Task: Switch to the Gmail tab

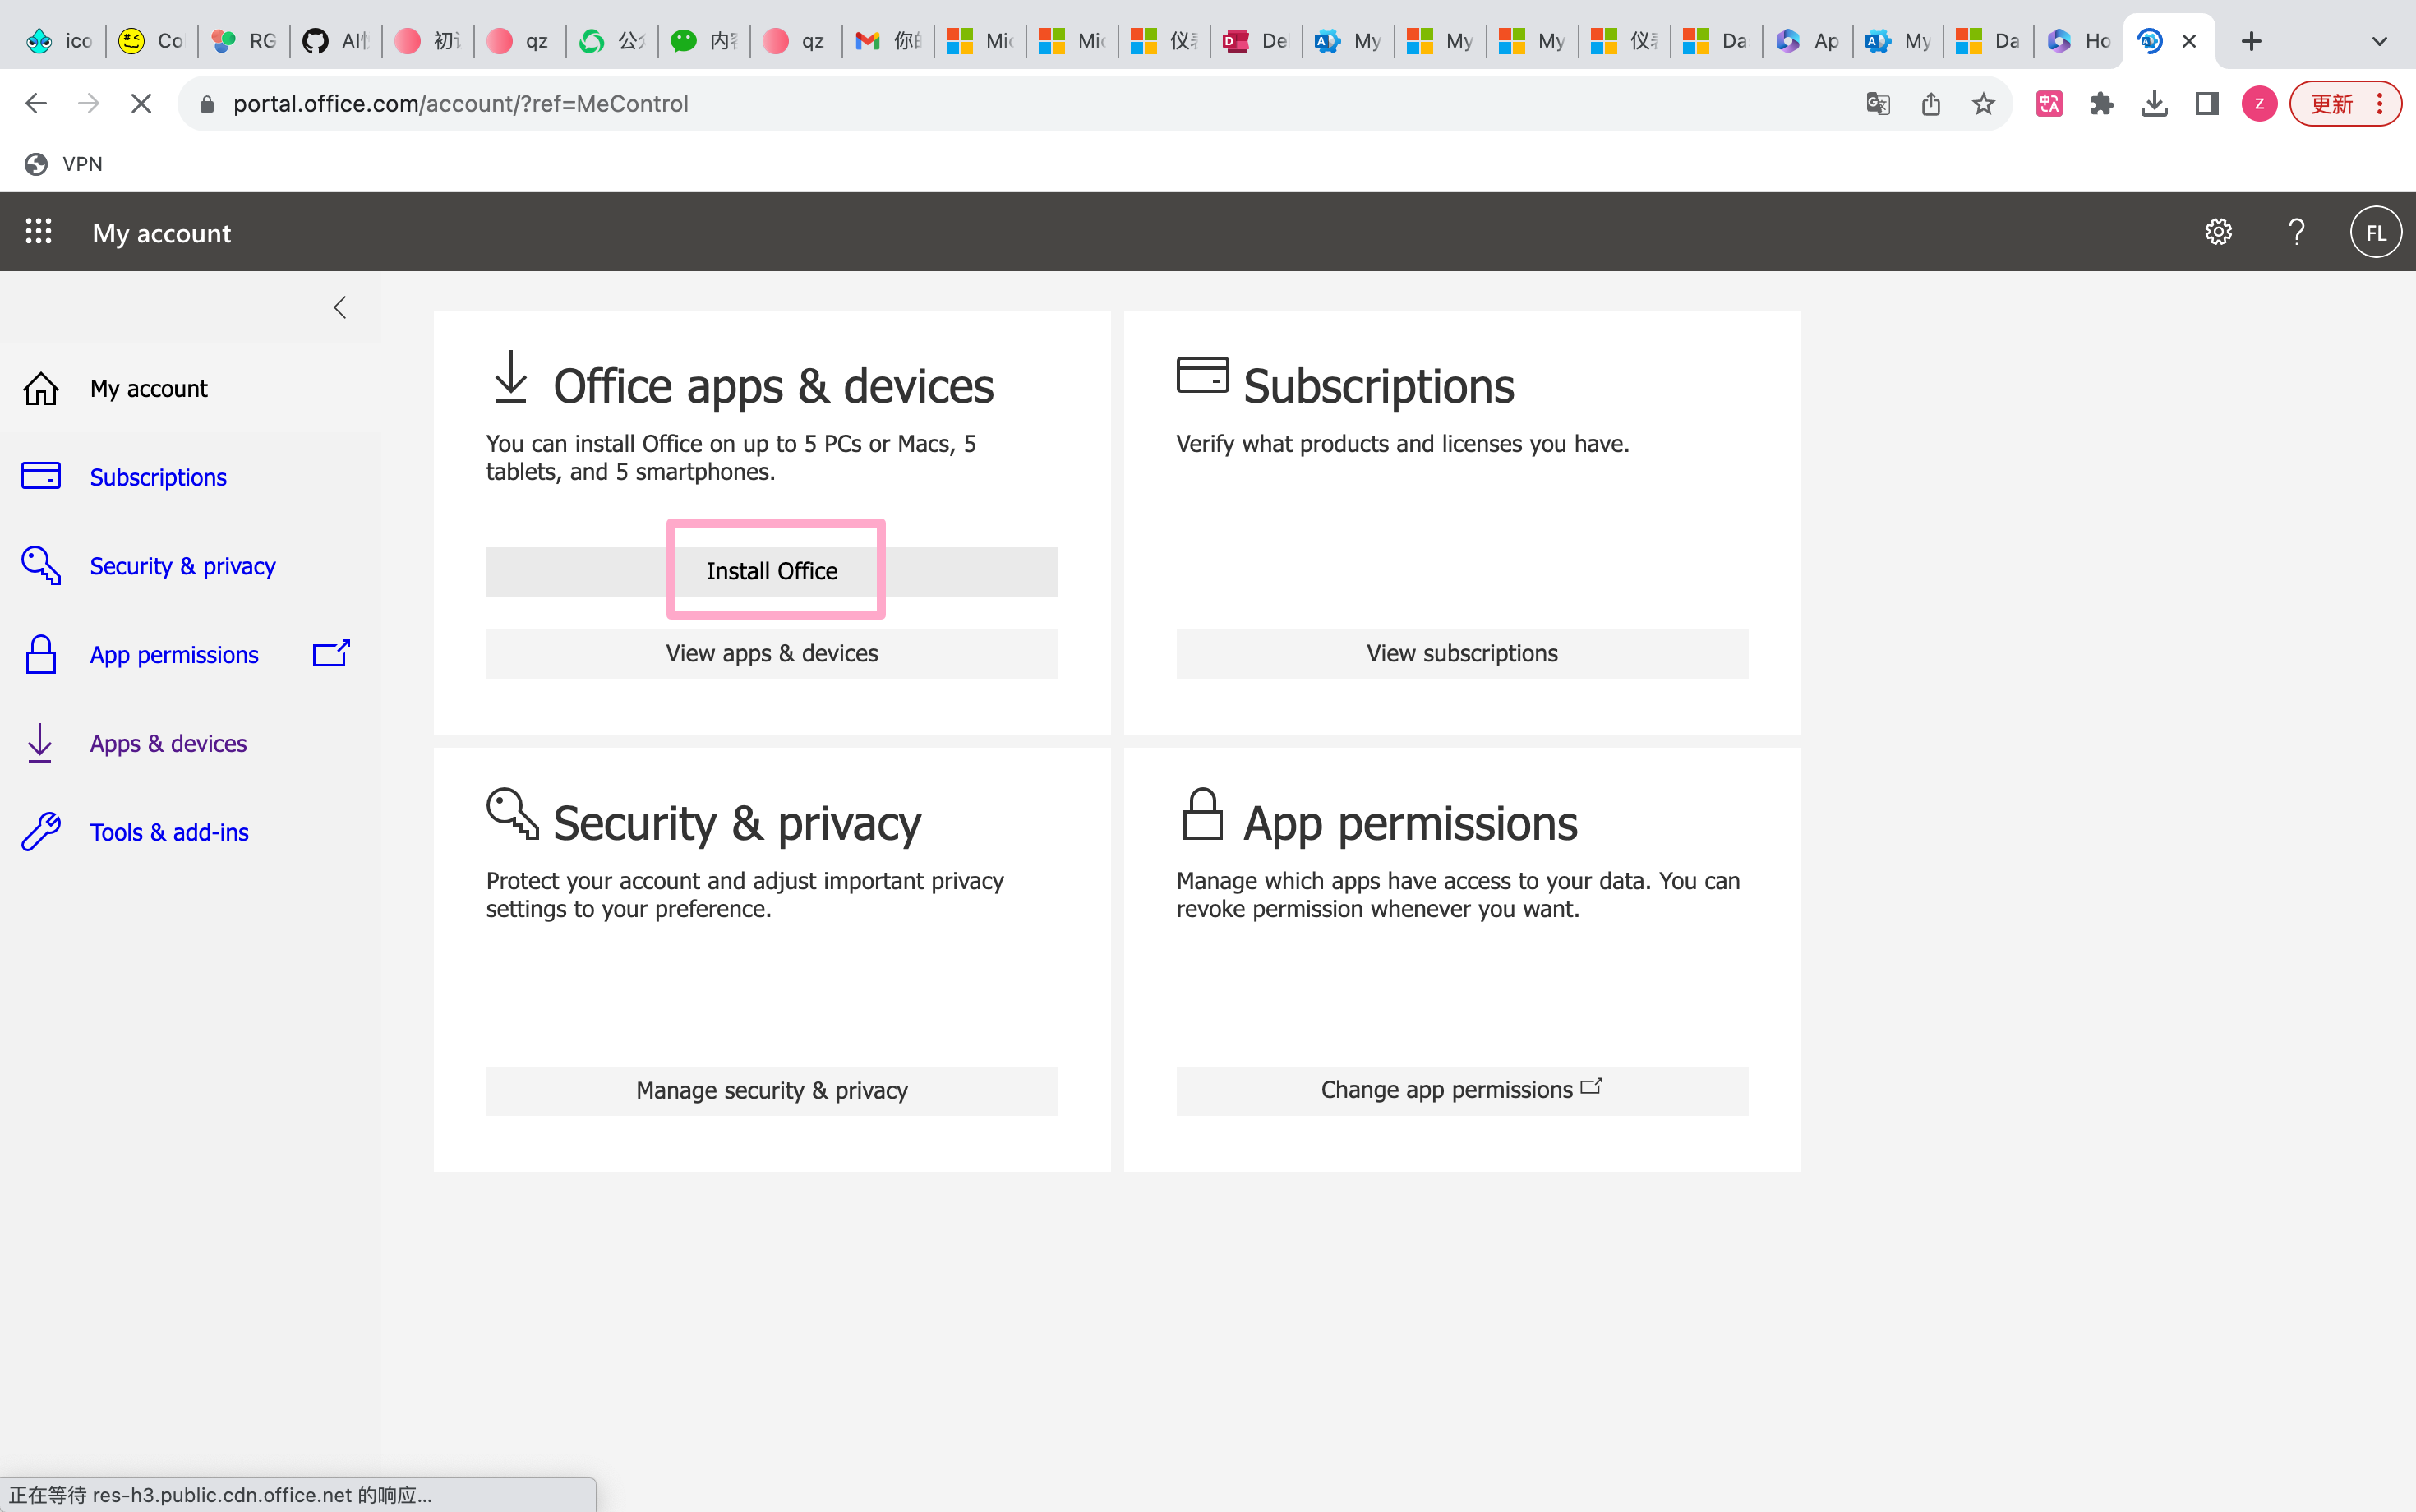Action: [888, 41]
